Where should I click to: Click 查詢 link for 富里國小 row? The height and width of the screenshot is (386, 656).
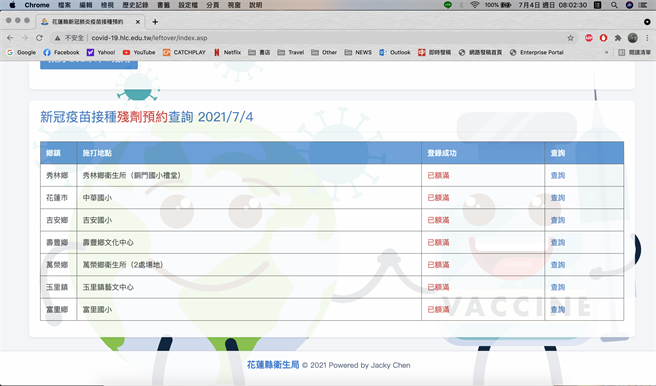pyautogui.click(x=558, y=309)
